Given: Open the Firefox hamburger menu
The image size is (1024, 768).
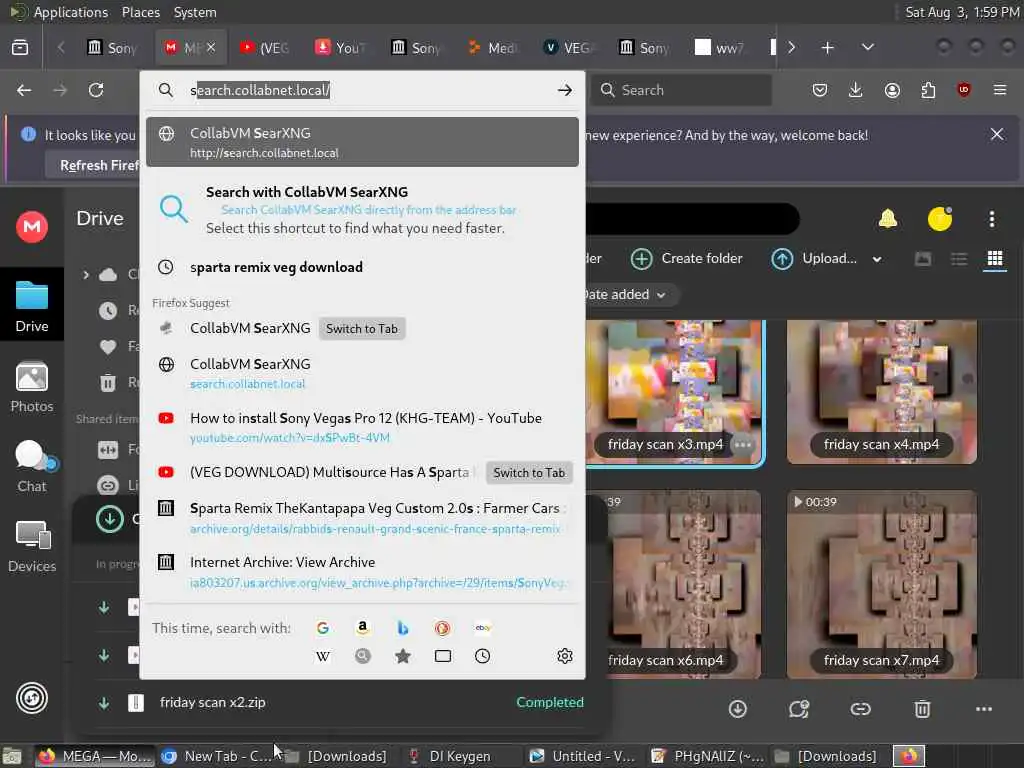Looking at the screenshot, I should tap(1000, 90).
